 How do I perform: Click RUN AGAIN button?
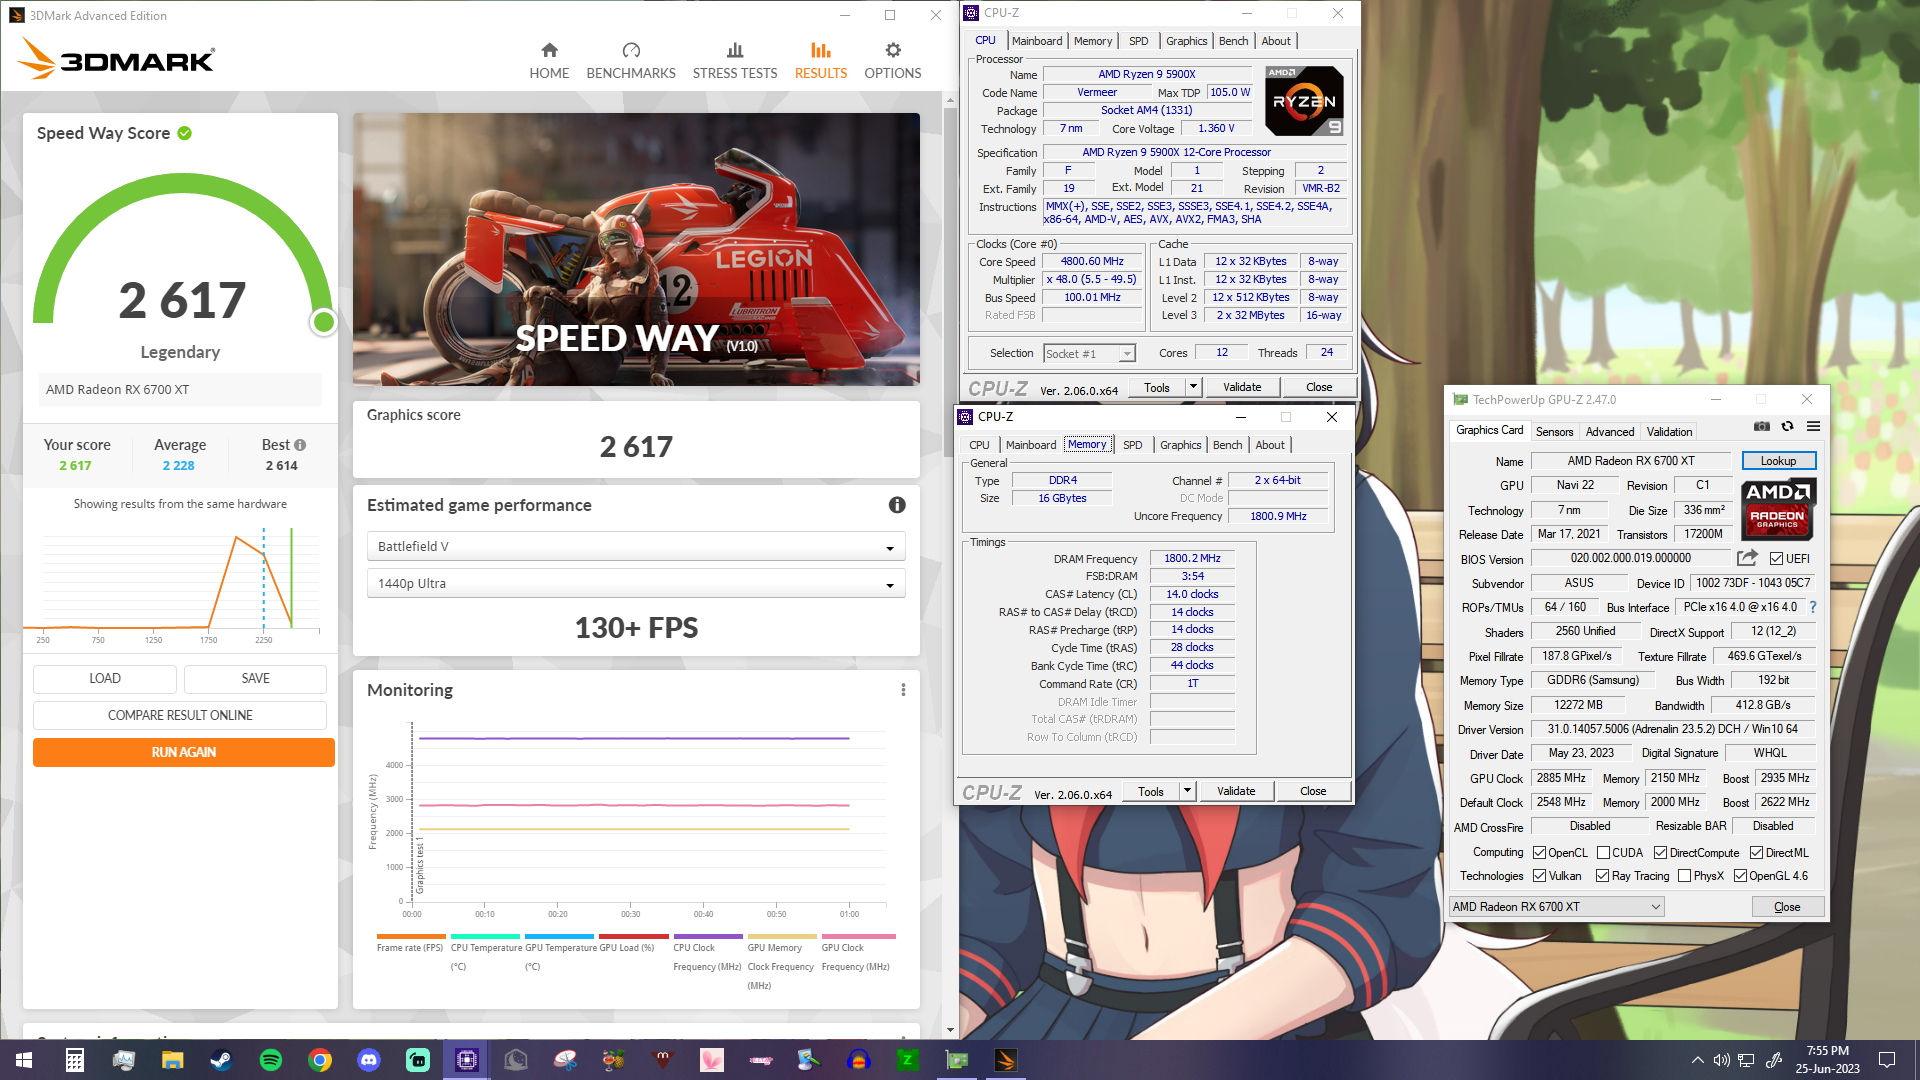pyautogui.click(x=184, y=752)
